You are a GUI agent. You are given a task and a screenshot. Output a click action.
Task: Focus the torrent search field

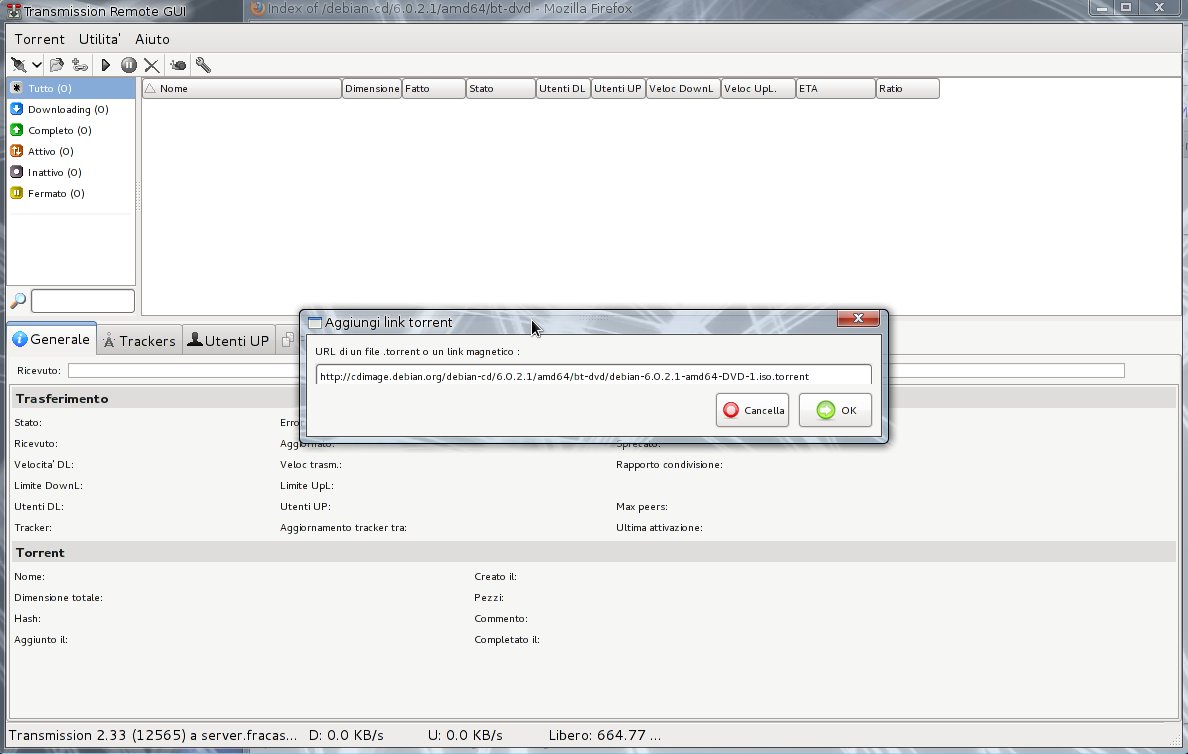83,301
